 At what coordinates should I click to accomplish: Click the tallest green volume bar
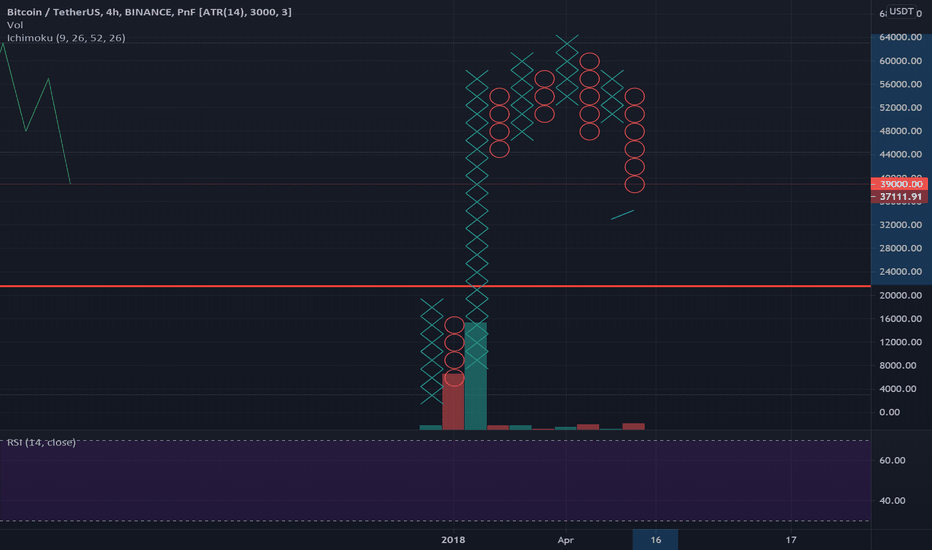coord(476,376)
